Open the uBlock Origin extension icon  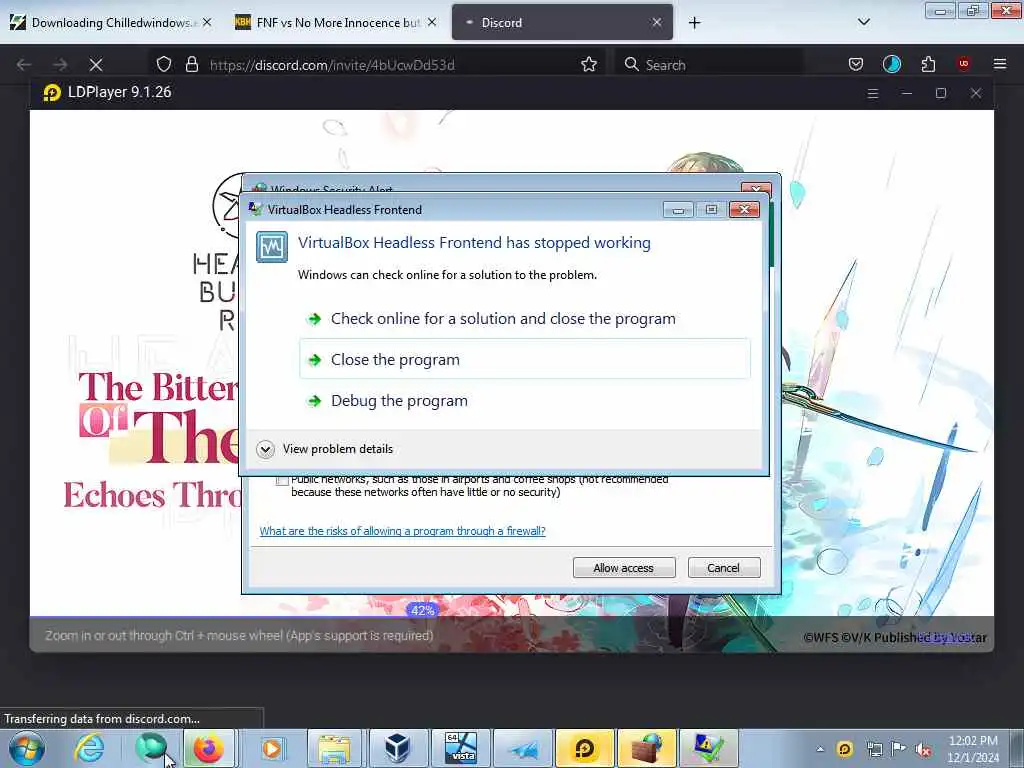tap(963, 64)
